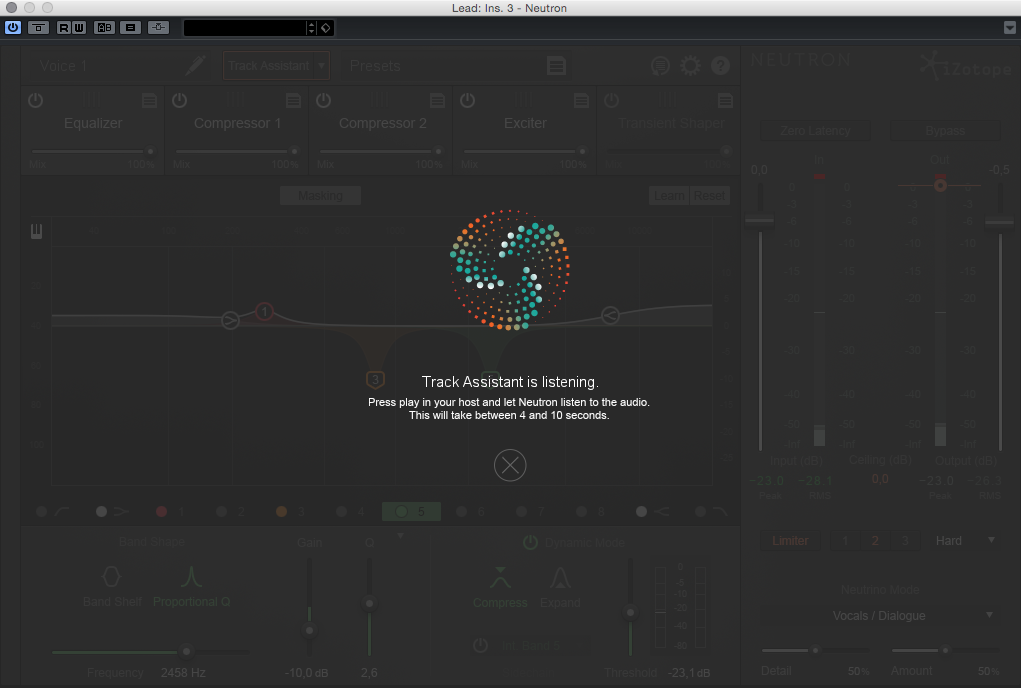Choose the Proportional Q shape icon
1021x688 pixels.
click(191, 577)
